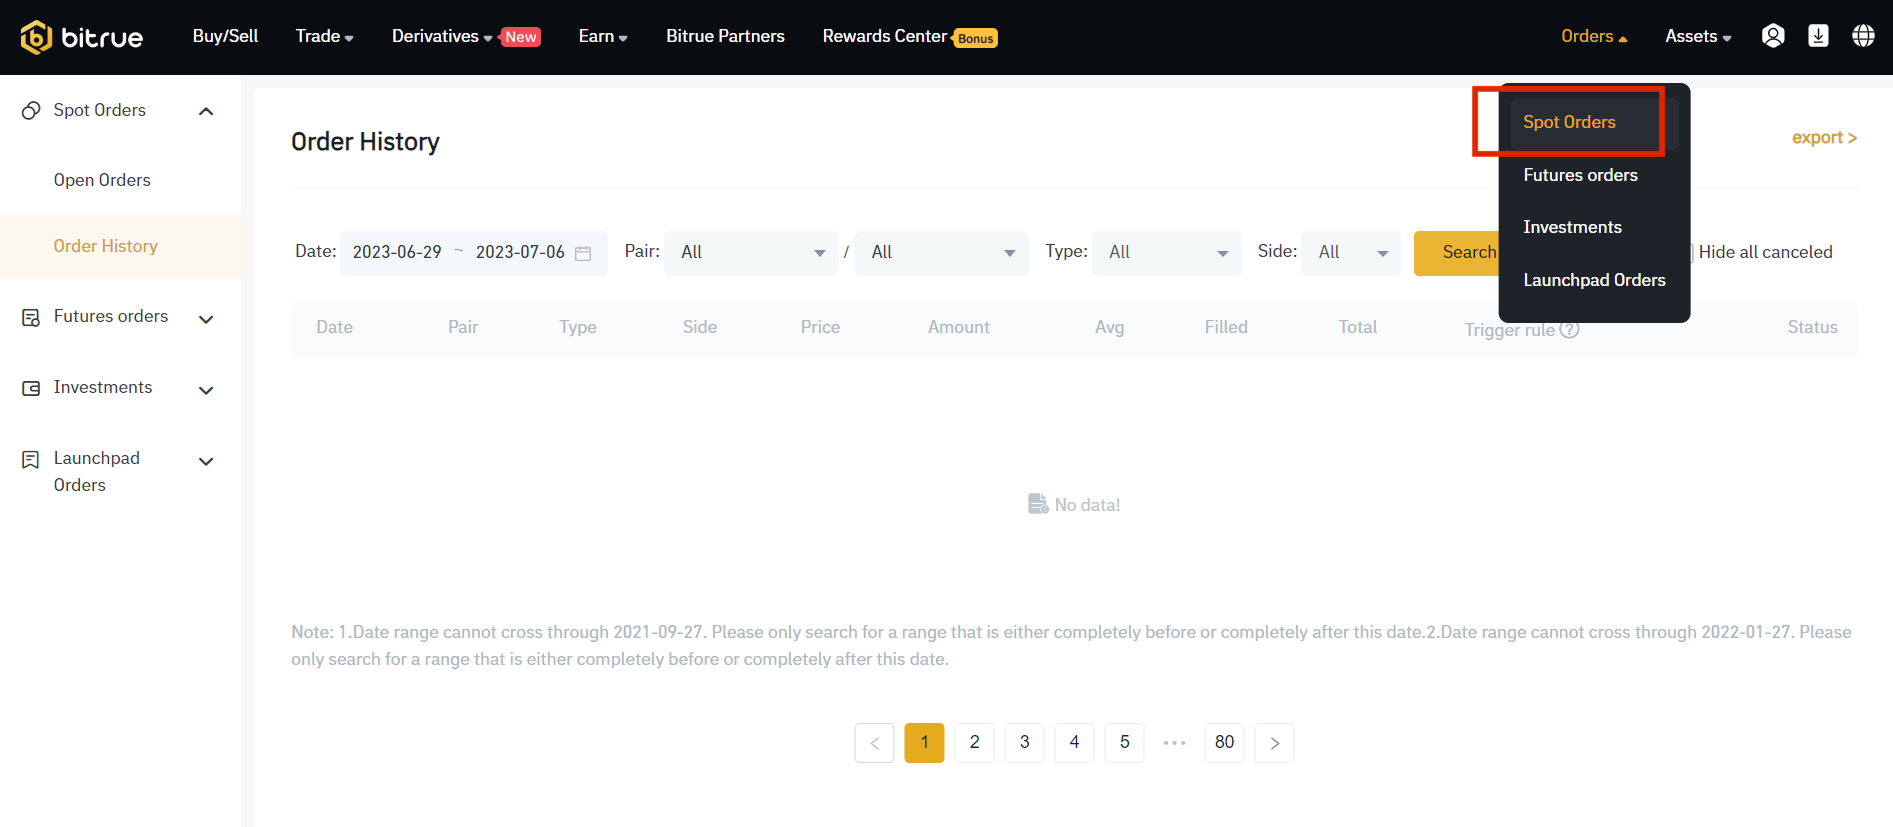Screen dimensions: 1893x827
Task: Collapse the Spot Orders sidebar section
Action: click(206, 111)
